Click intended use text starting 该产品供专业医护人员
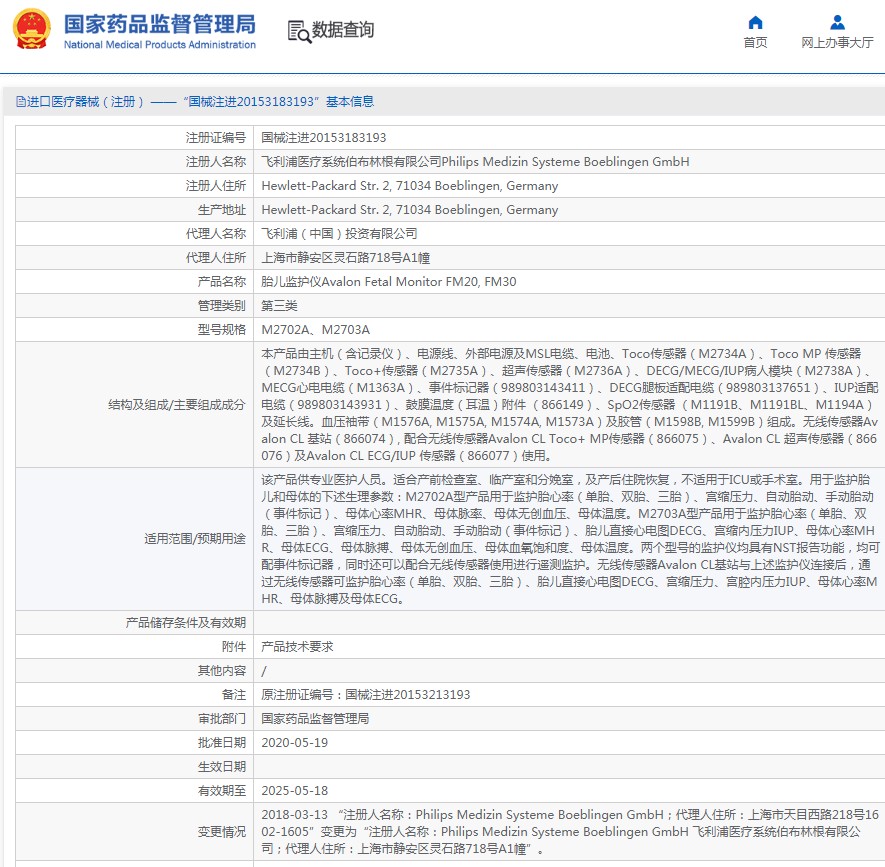885x867 pixels. point(569,539)
